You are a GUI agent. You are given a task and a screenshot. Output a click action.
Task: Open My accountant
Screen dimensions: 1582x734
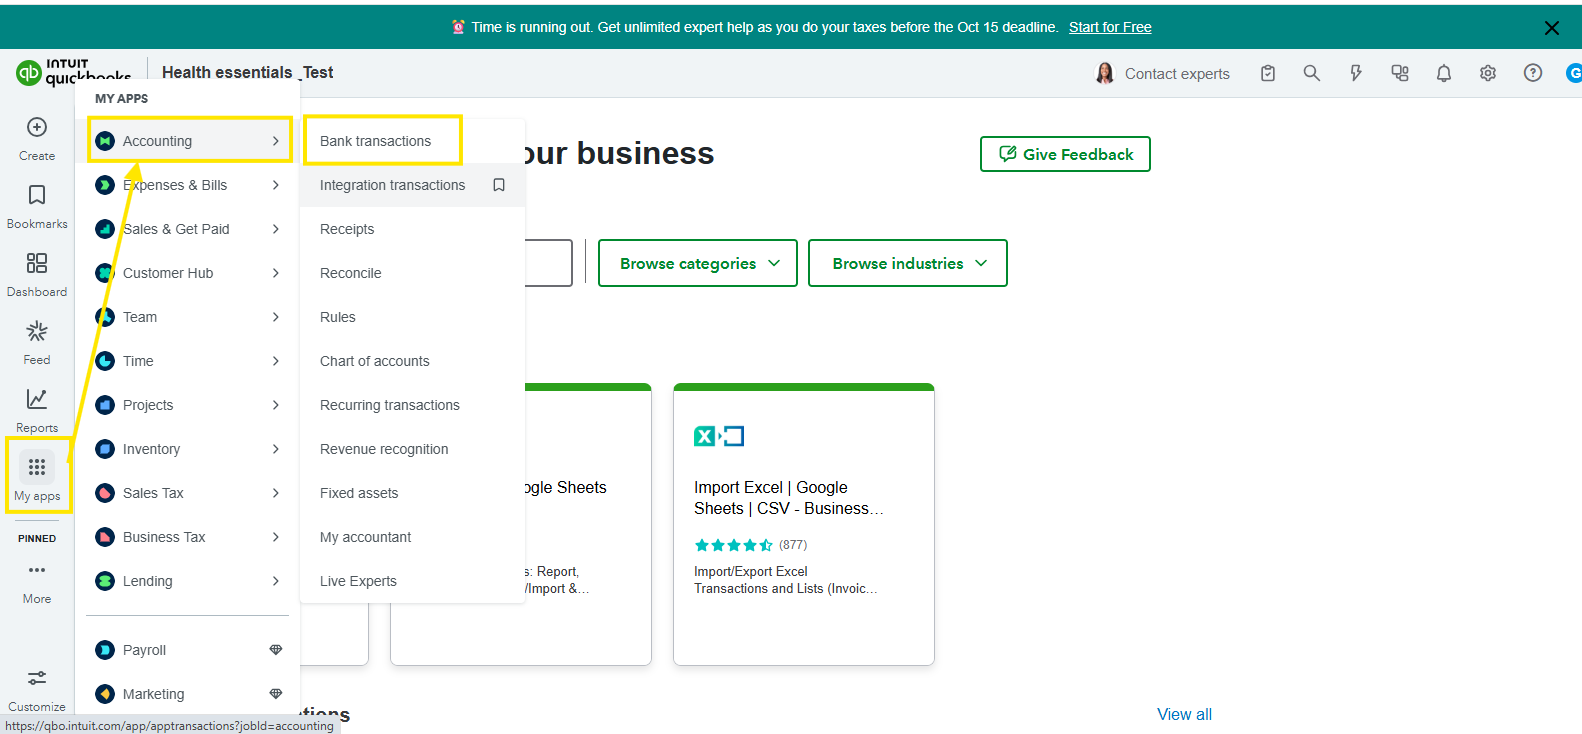tap(412, 537)
